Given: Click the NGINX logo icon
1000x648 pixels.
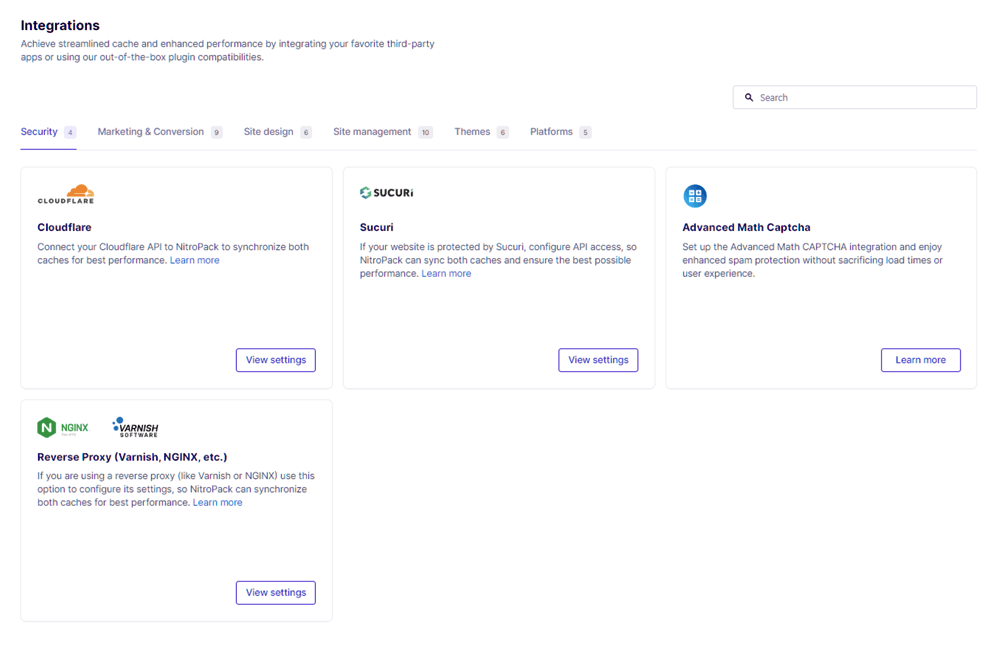Looking at the screenshot, I should [x=64, y=426].
